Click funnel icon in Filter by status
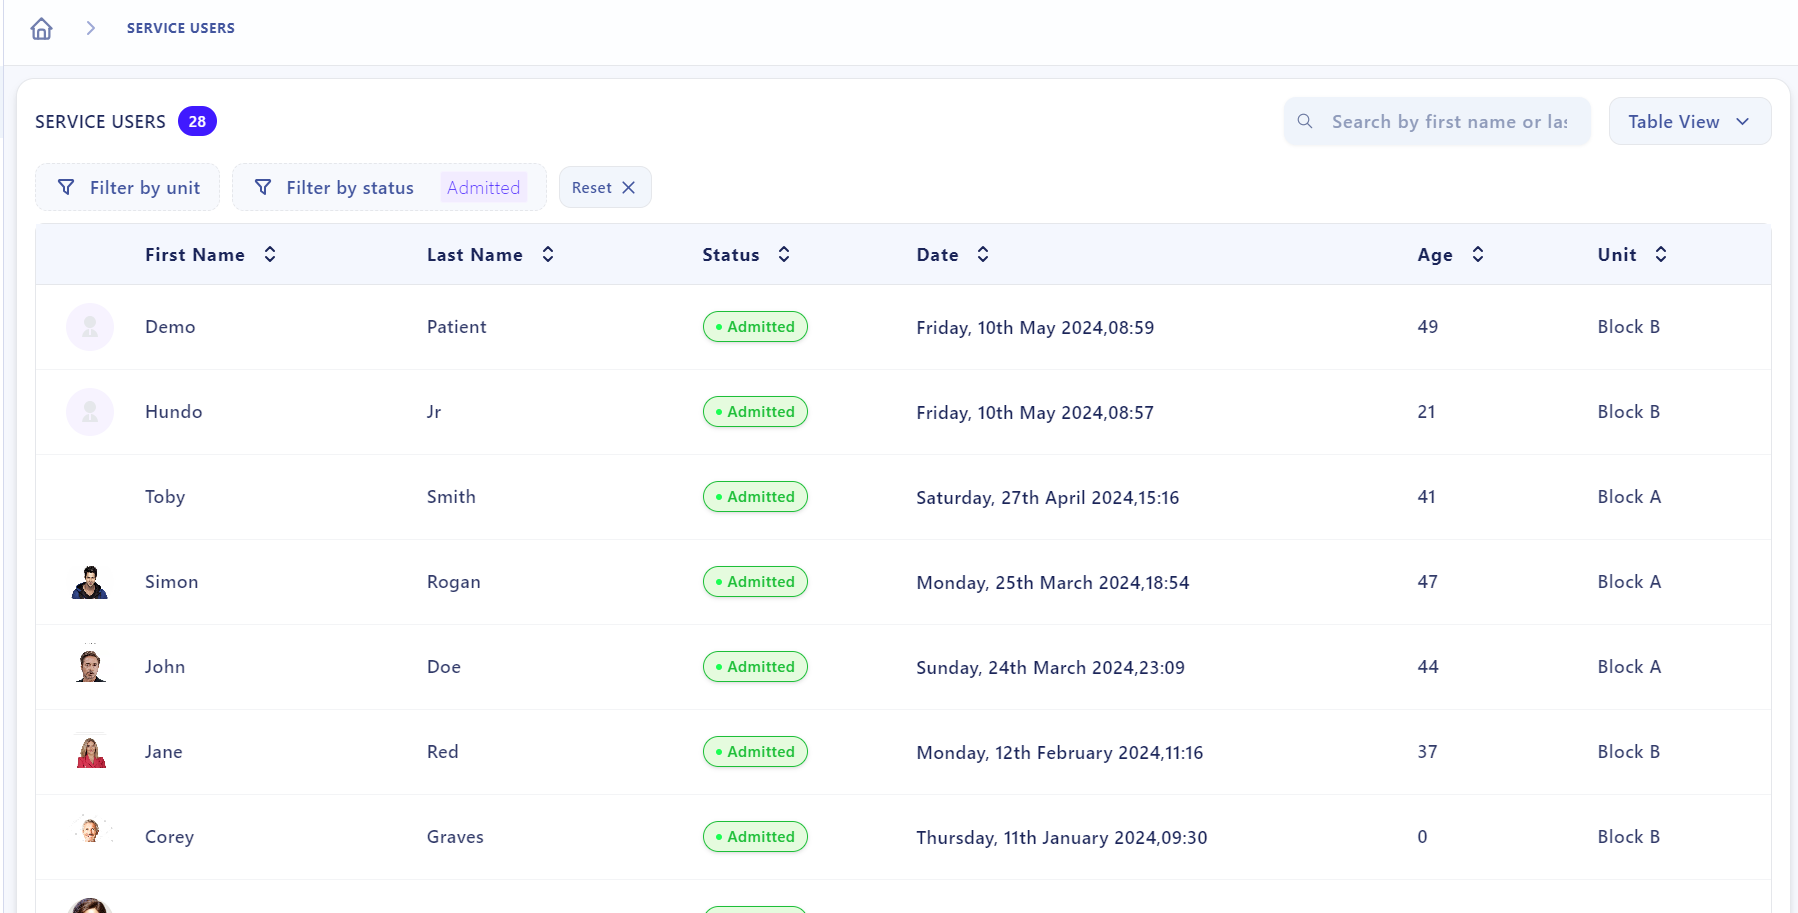The width and height of the screenshot is (1798, 913). (x=263, y=187)
